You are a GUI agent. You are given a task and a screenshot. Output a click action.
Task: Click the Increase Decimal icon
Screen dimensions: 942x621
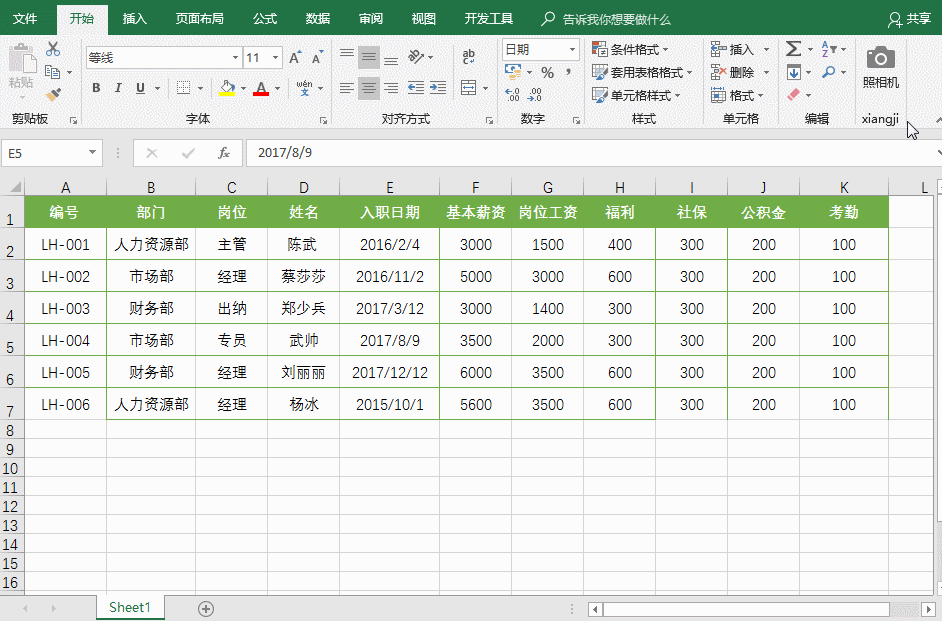click(512, 95)
